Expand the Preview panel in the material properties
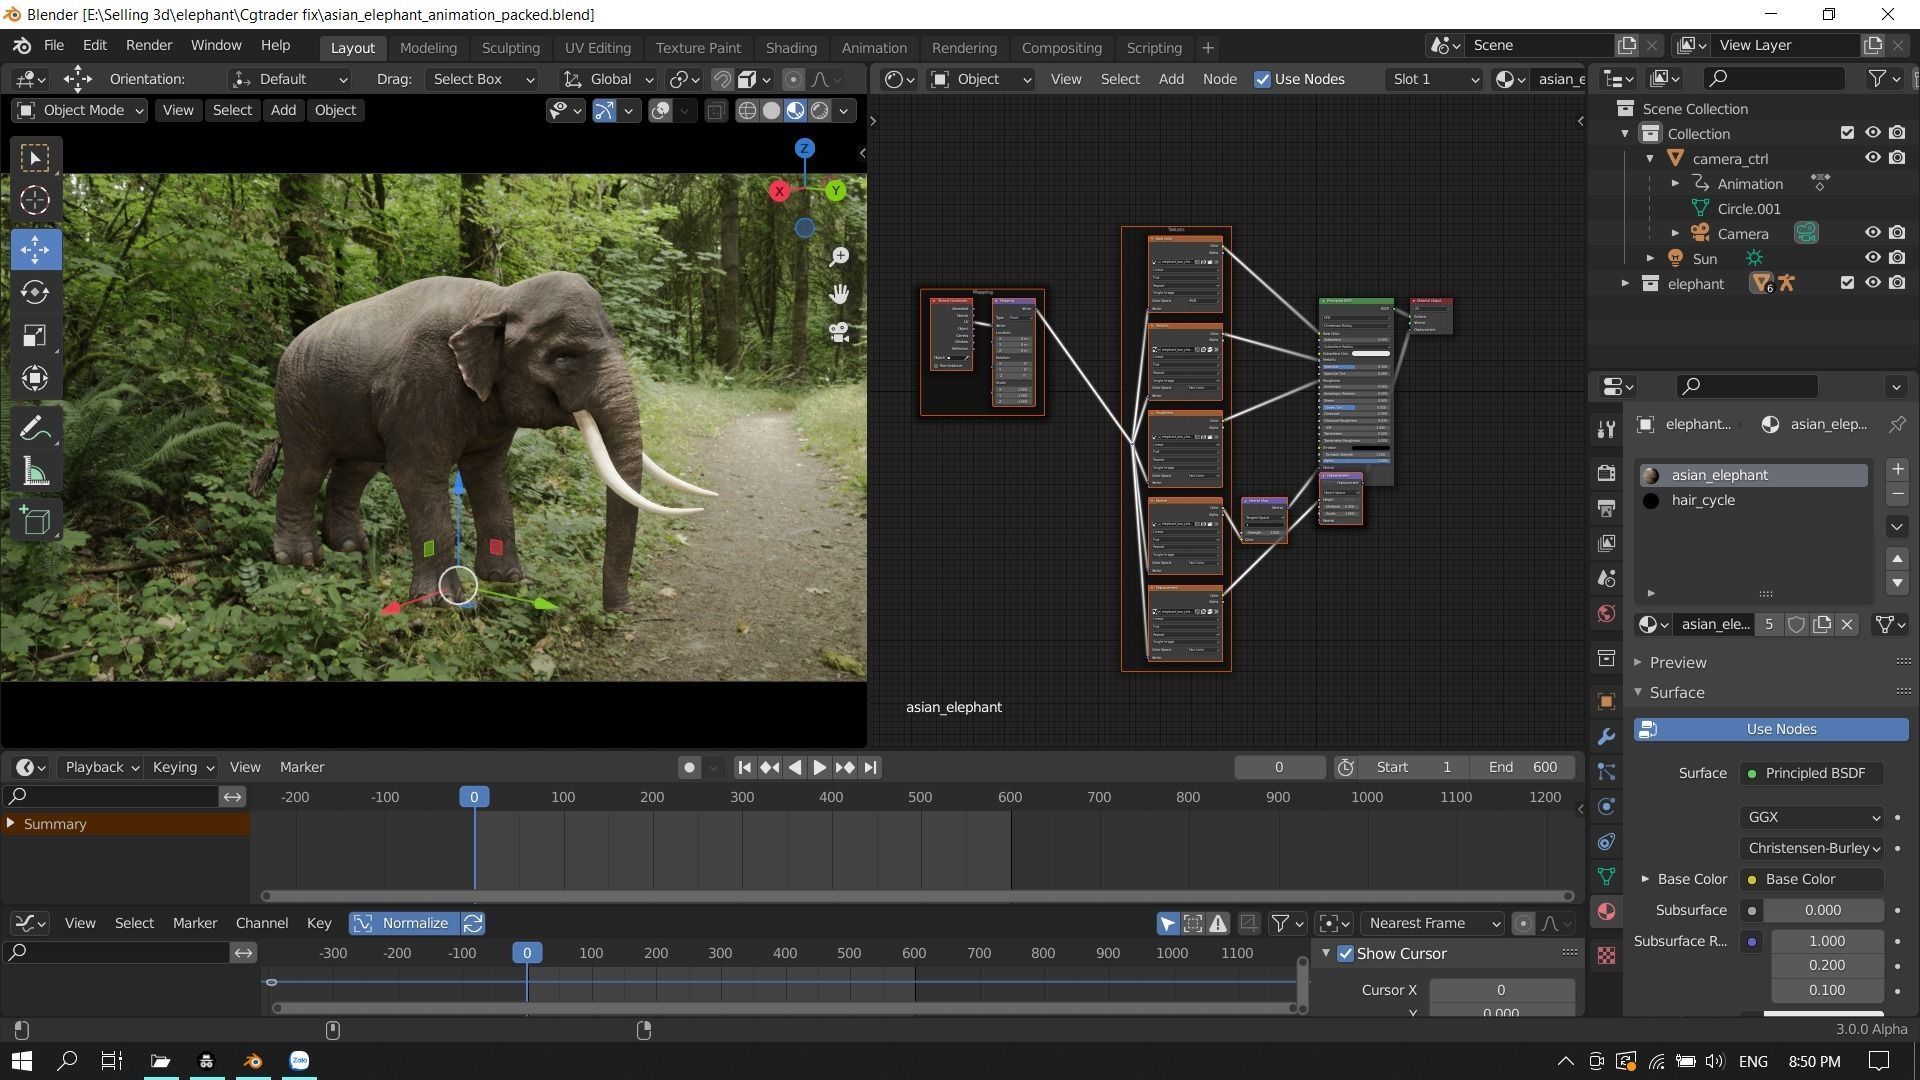This screenshot has width=1920, height=1080. coord(1677,662)
